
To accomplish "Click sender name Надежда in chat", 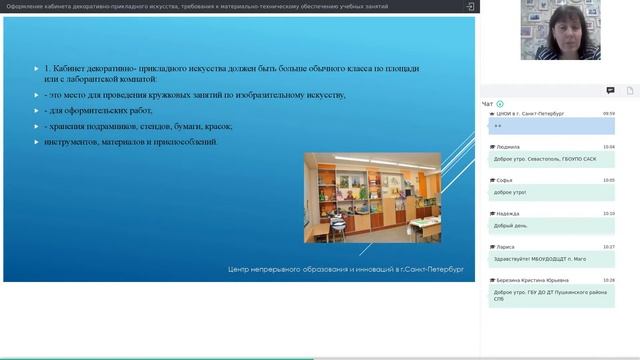I will tap(508, 214).
